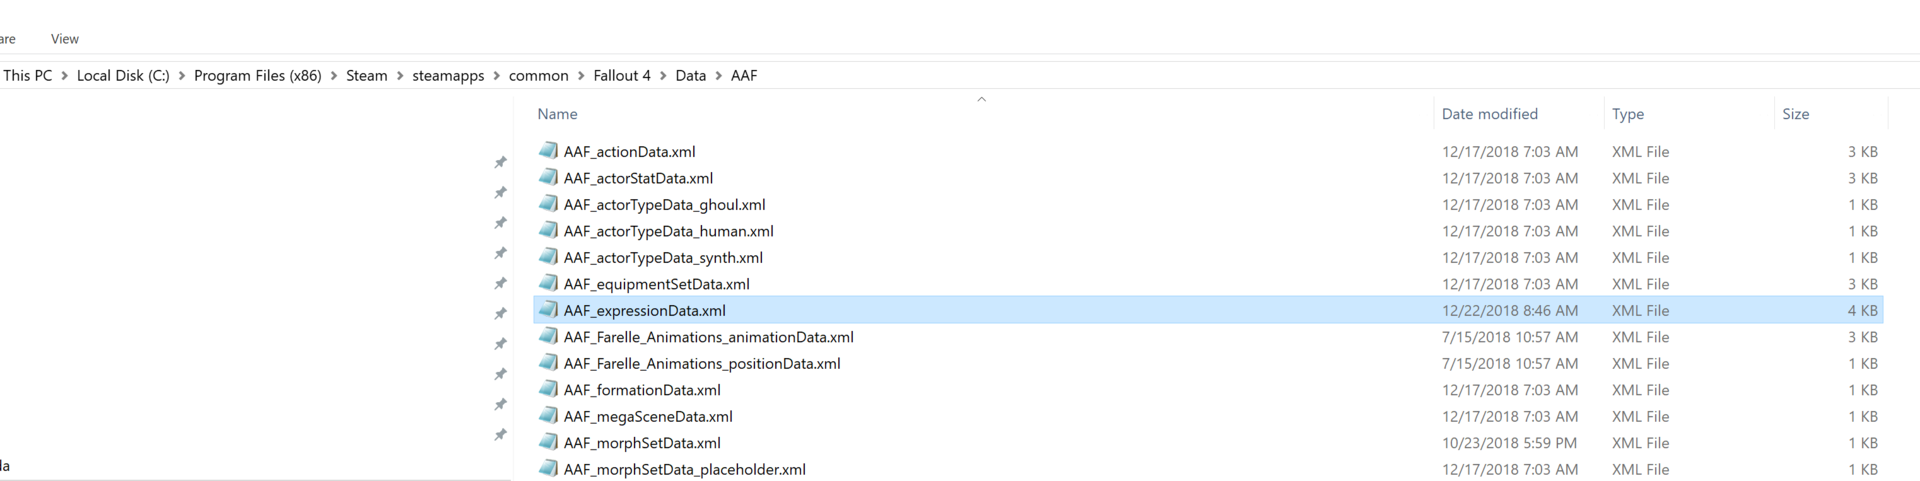Select file name AAF_actorTypeData_human.xml
Image resolution: width=1920 pixels, height=481 pixels.
(x=668, y=231)
